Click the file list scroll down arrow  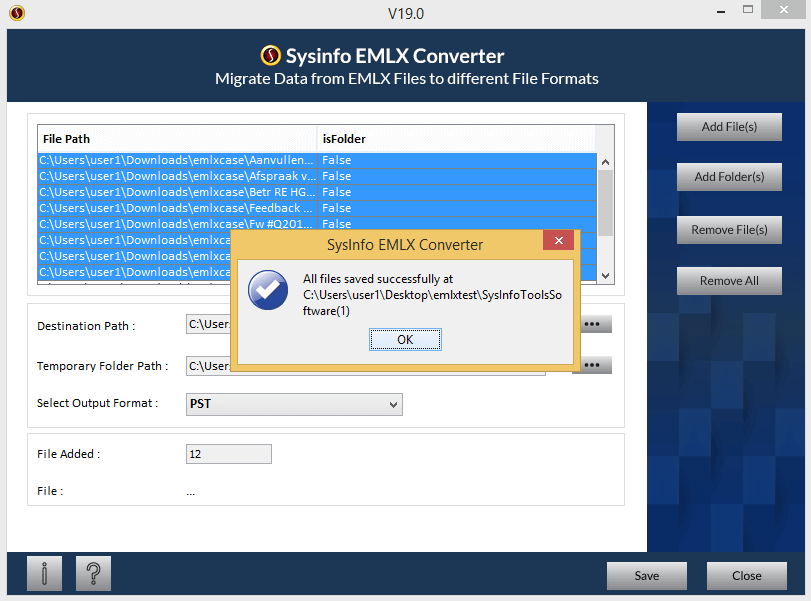pos(606,276)
